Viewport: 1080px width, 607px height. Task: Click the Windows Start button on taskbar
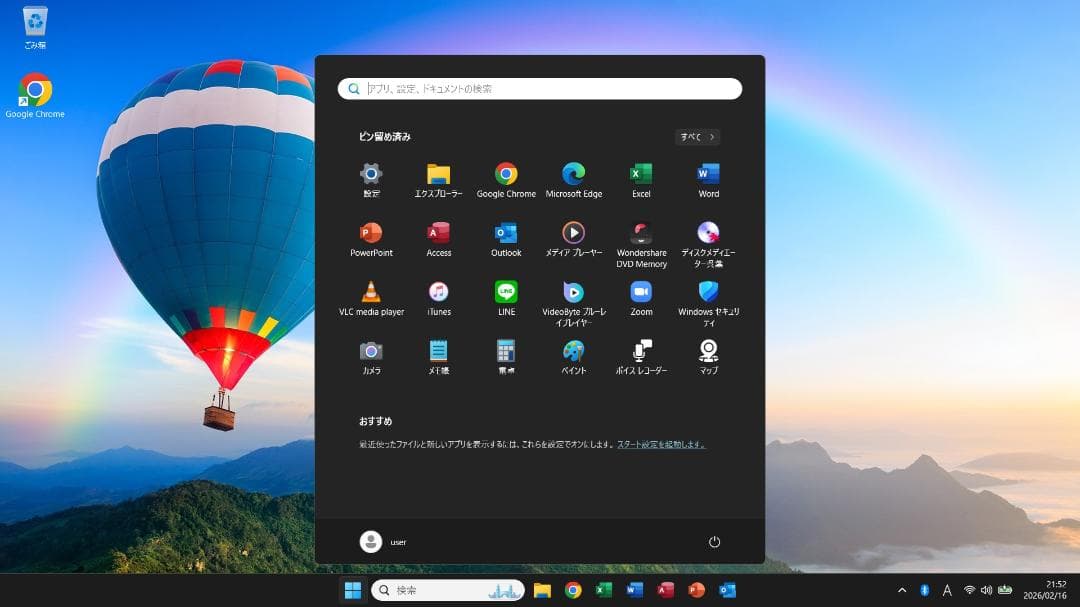353,590
